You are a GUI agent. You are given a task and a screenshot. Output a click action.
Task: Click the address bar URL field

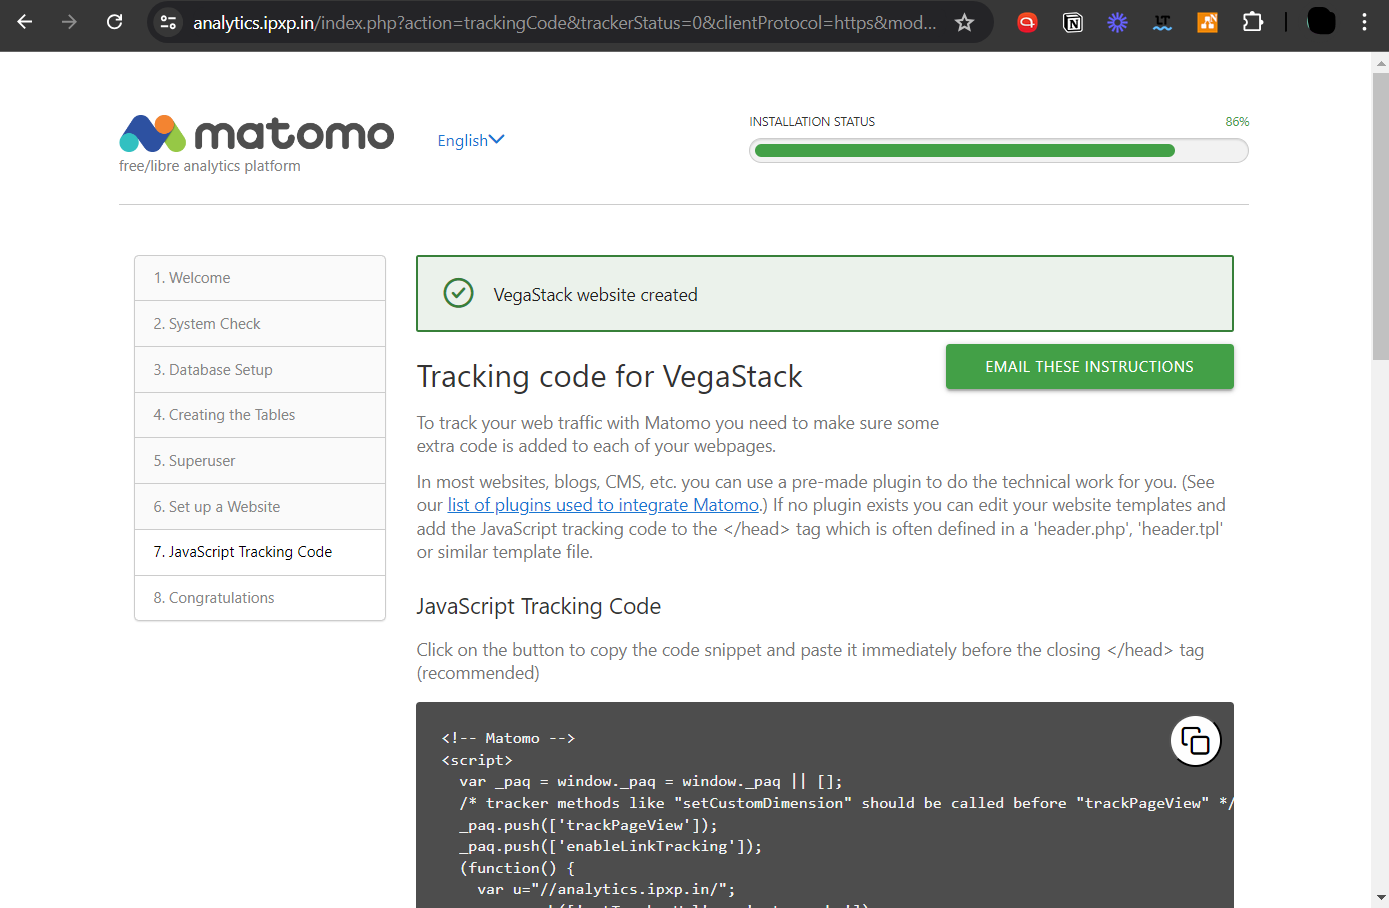coord(565,22)
